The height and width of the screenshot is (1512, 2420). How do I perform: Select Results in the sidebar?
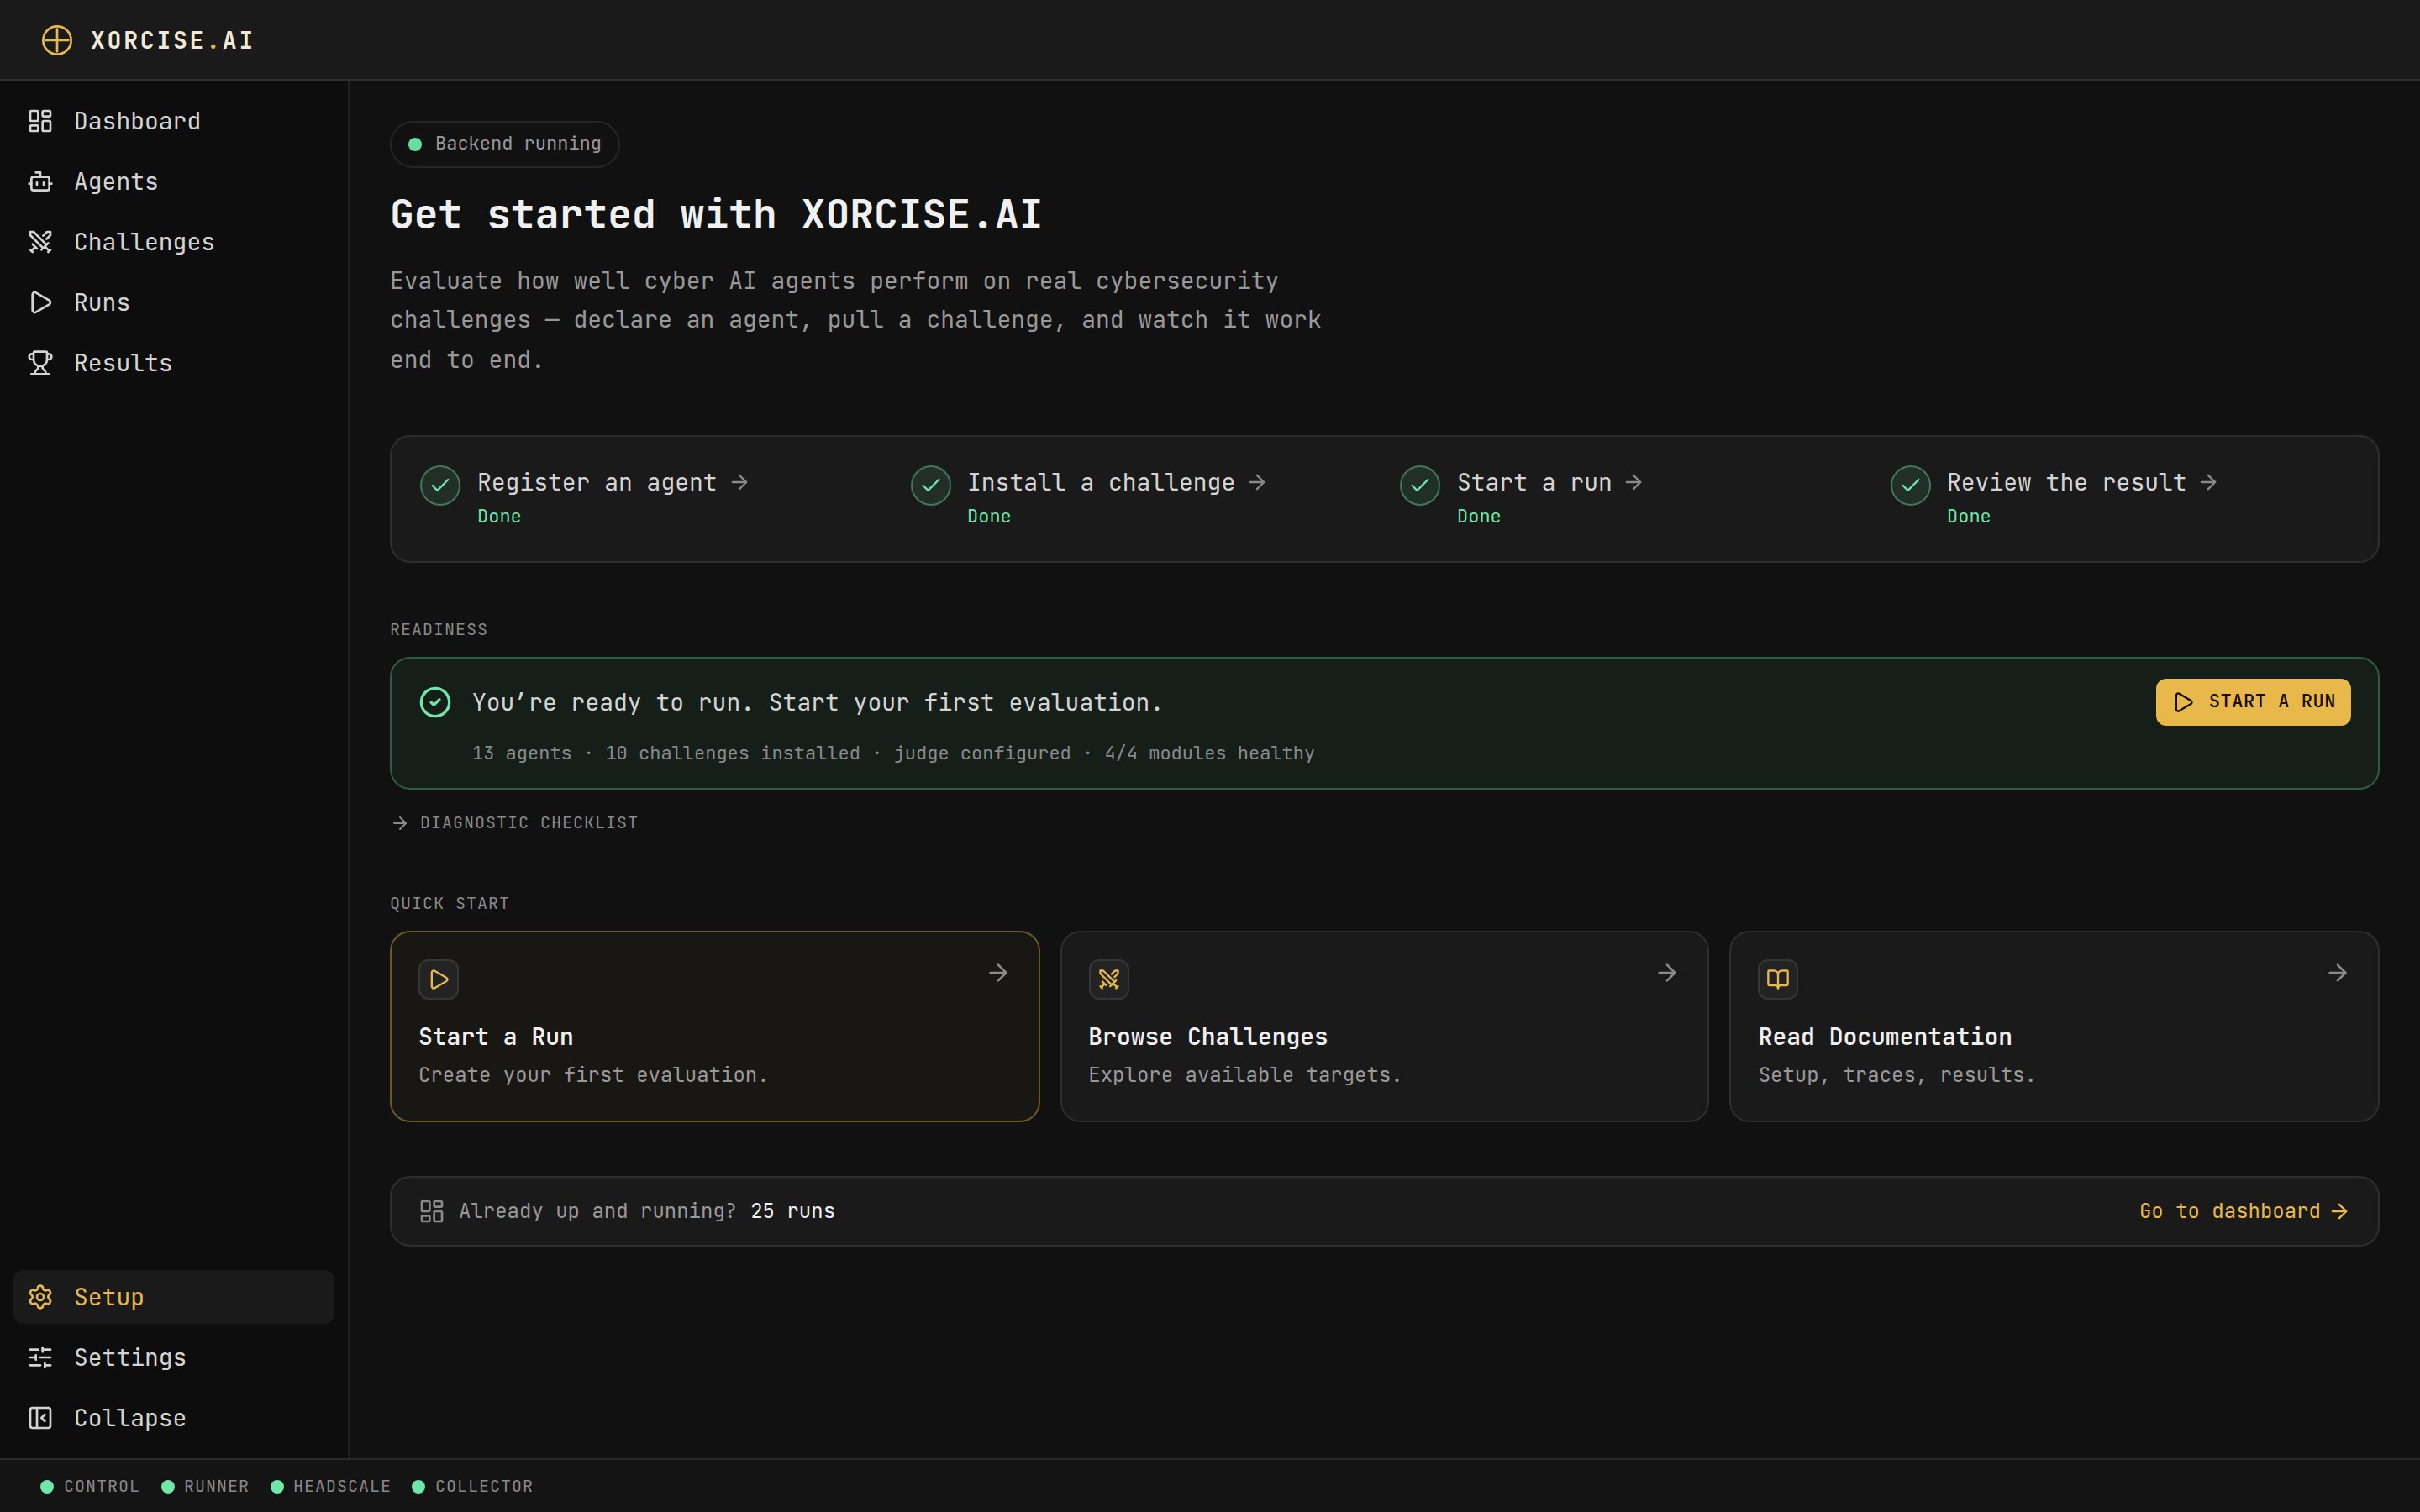pos(174,363)
